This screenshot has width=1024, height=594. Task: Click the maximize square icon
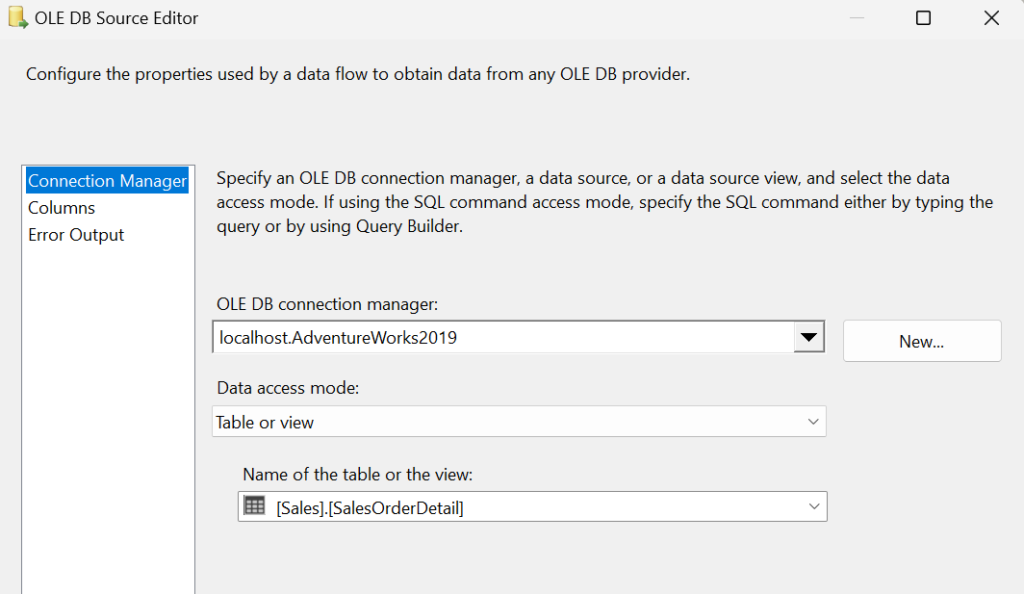pos(923,17)
